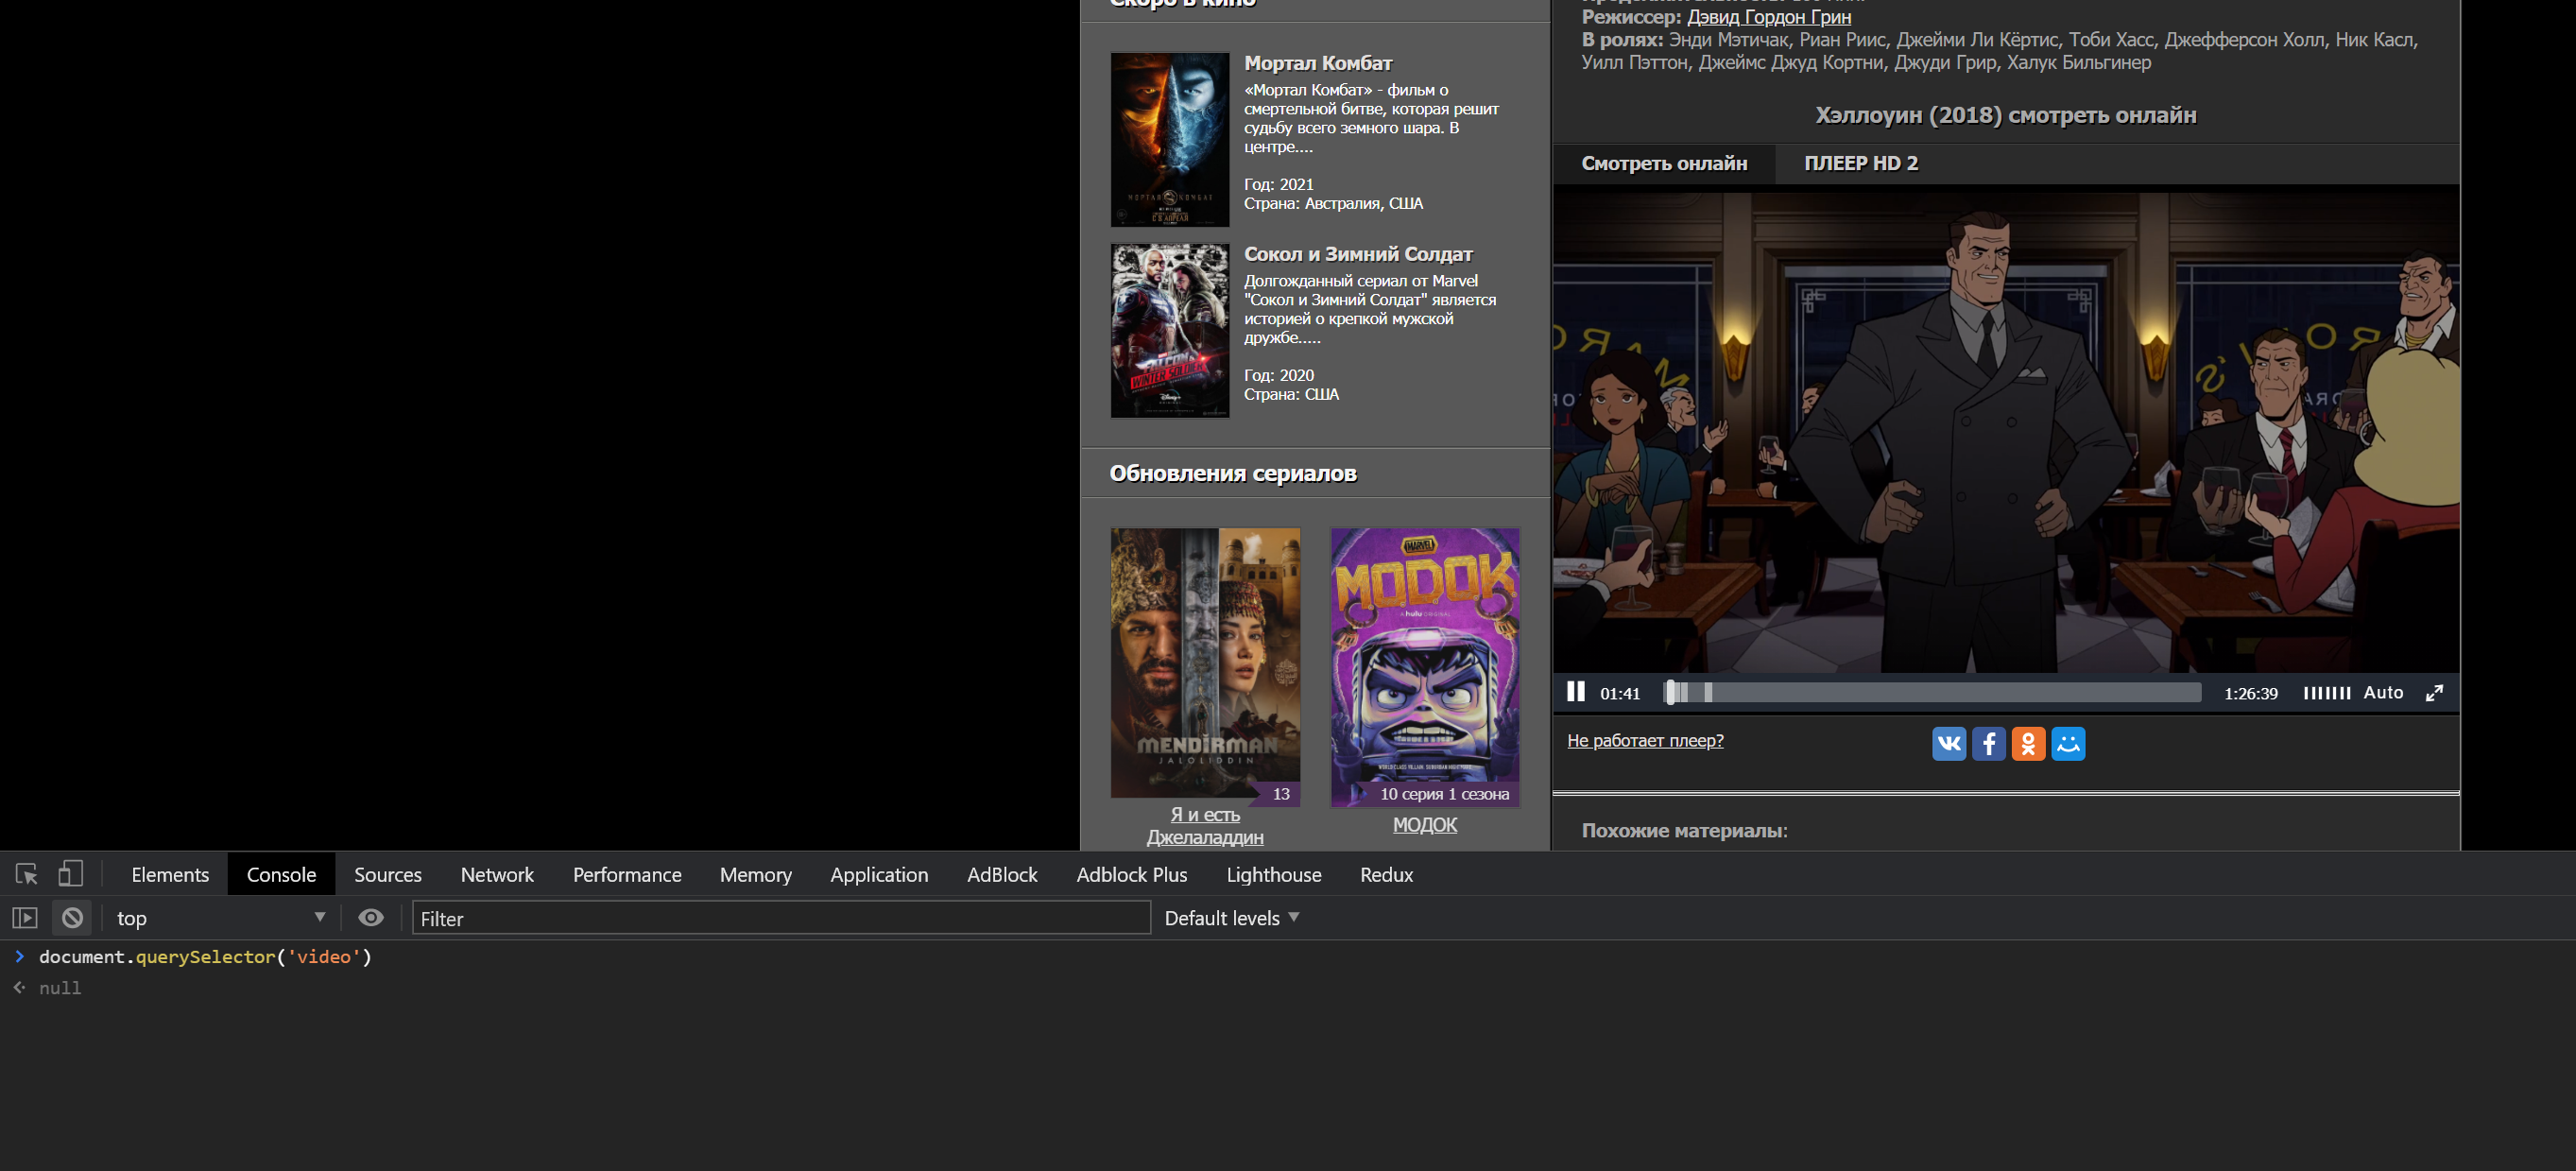
Task: Click the Похожие материалы heading
Action: (x=1684, y=830)
